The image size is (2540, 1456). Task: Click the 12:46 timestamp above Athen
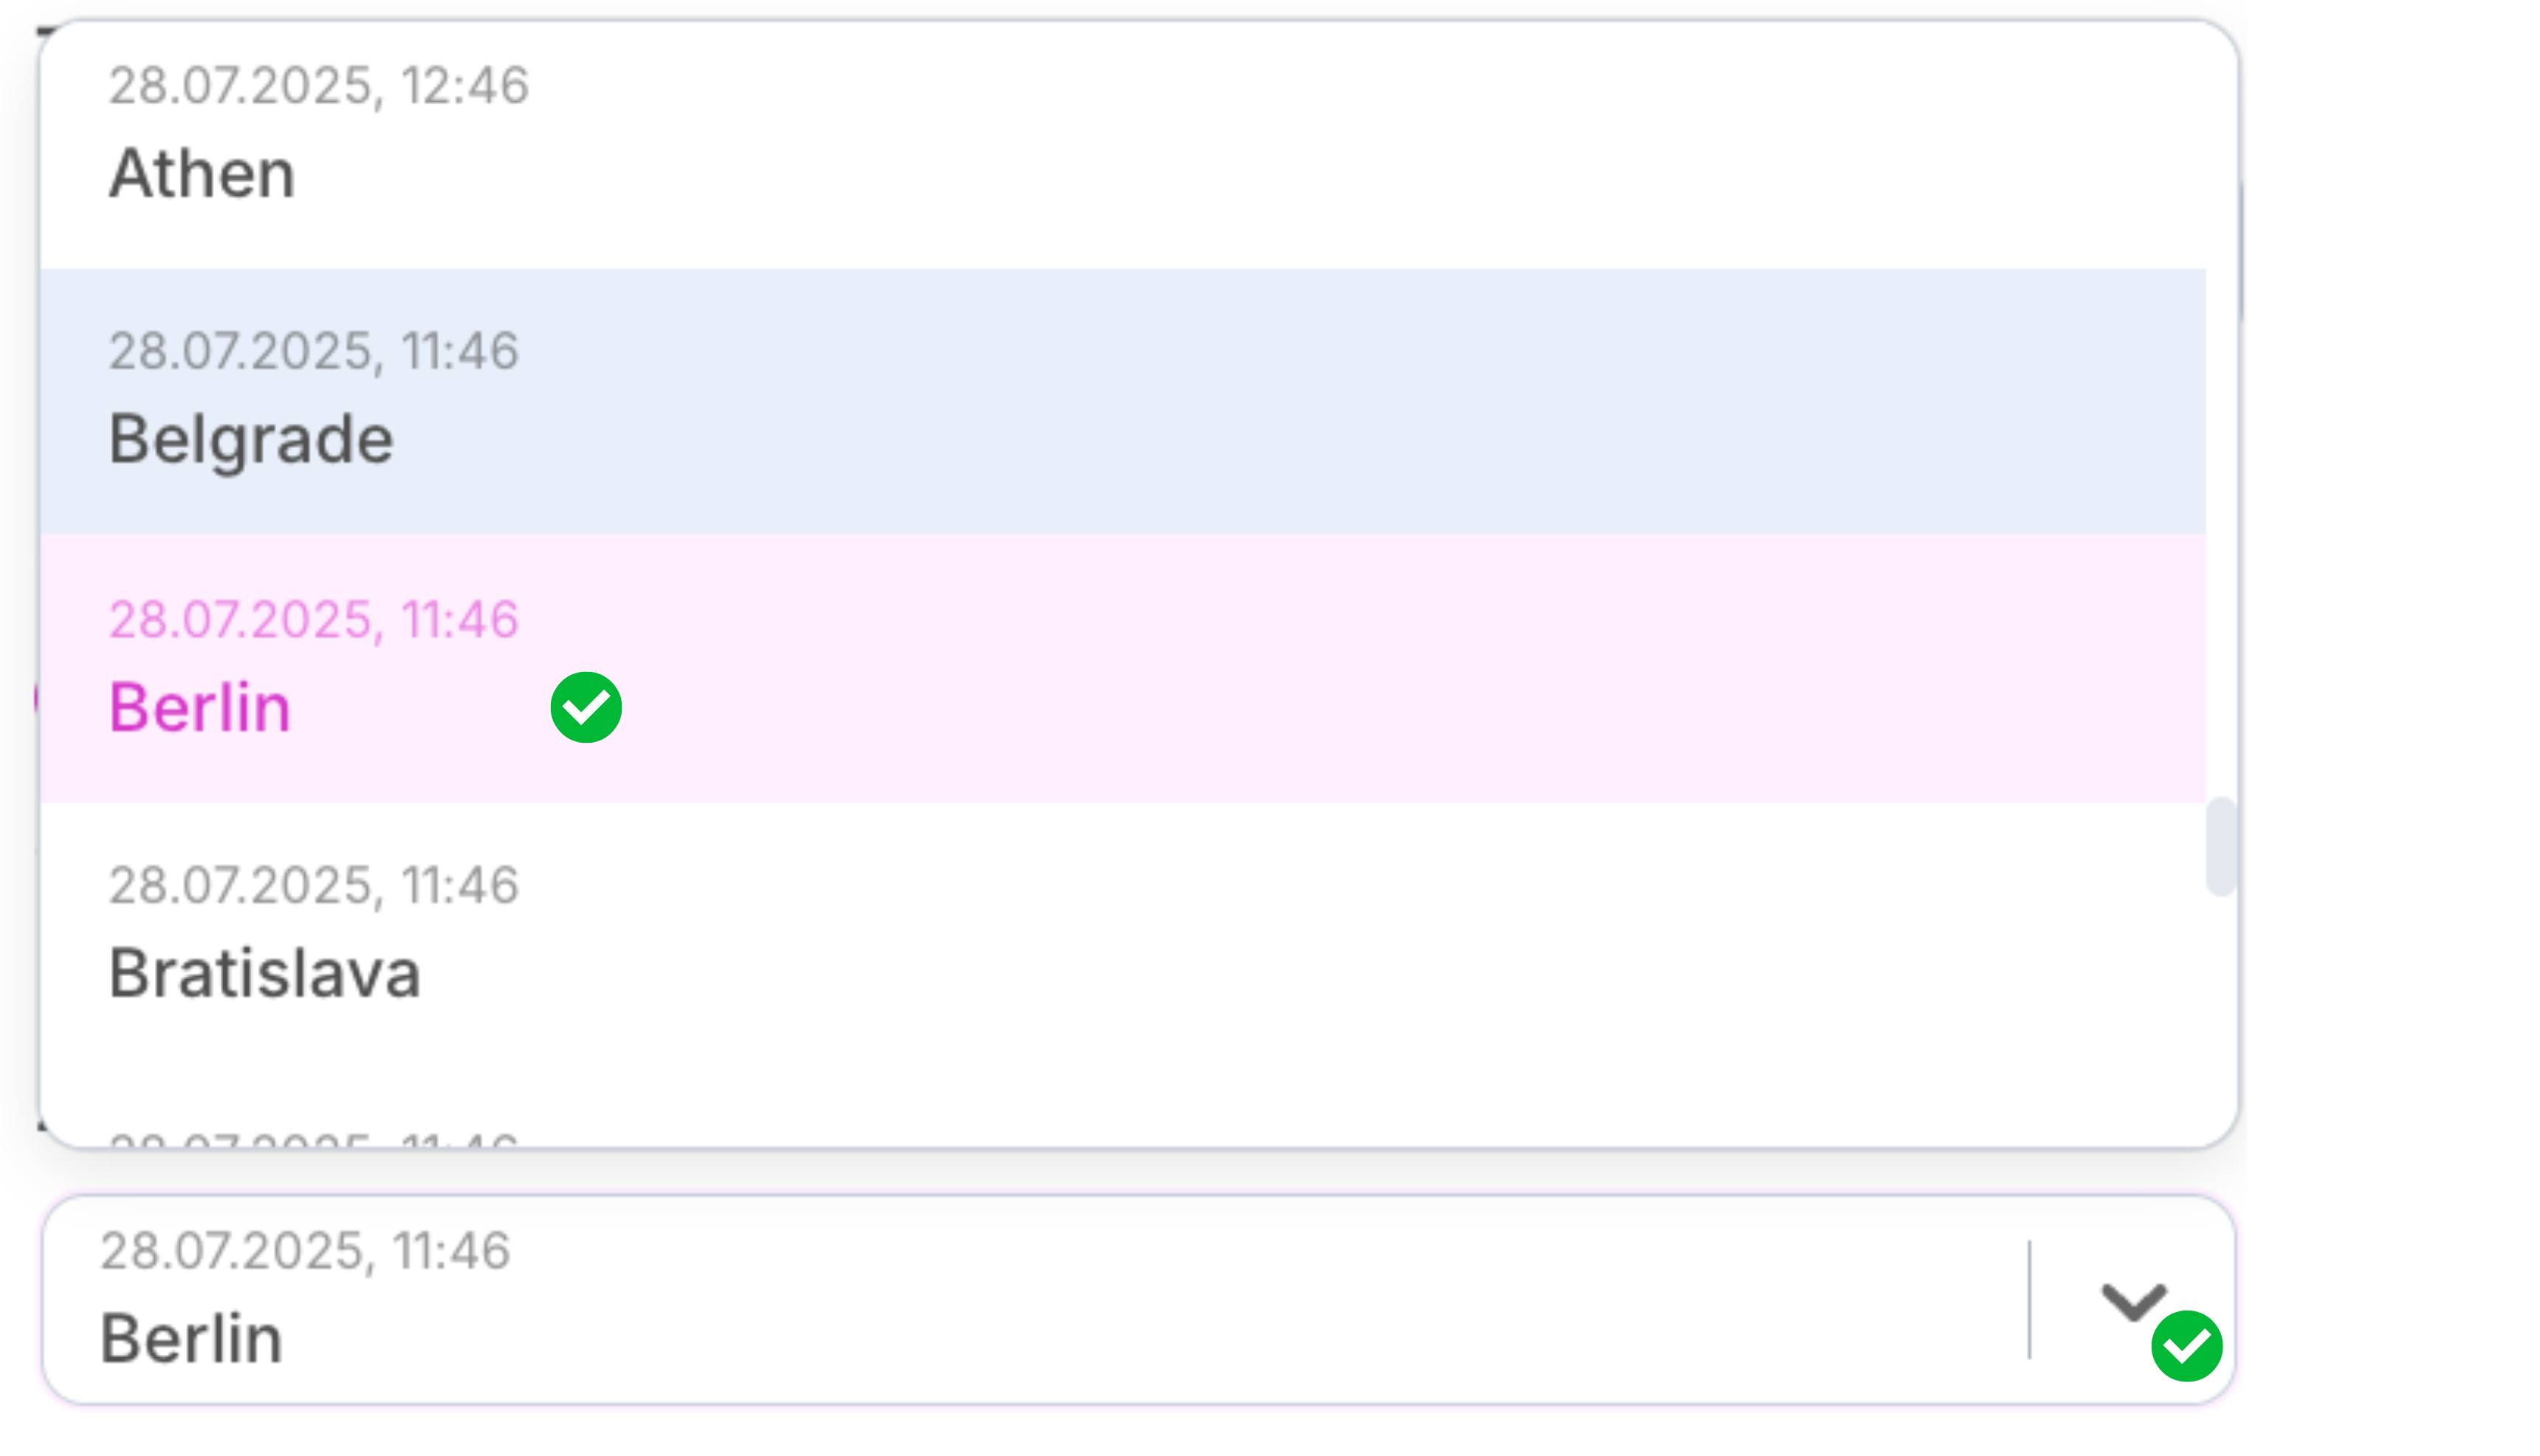(x=318, y=86)
